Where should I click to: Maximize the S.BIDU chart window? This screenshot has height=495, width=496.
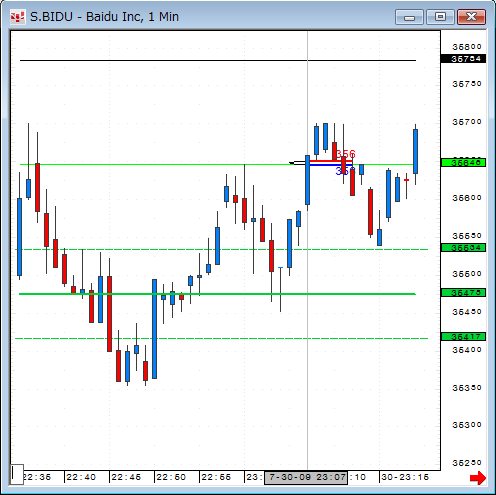pyautogui.click(x=440, y=17)
